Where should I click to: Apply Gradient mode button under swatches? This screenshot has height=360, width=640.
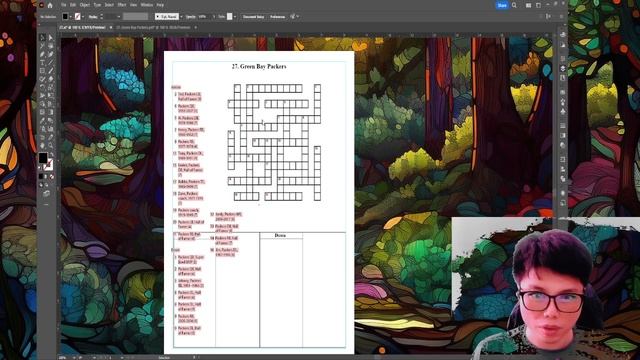tap(46, 177)
